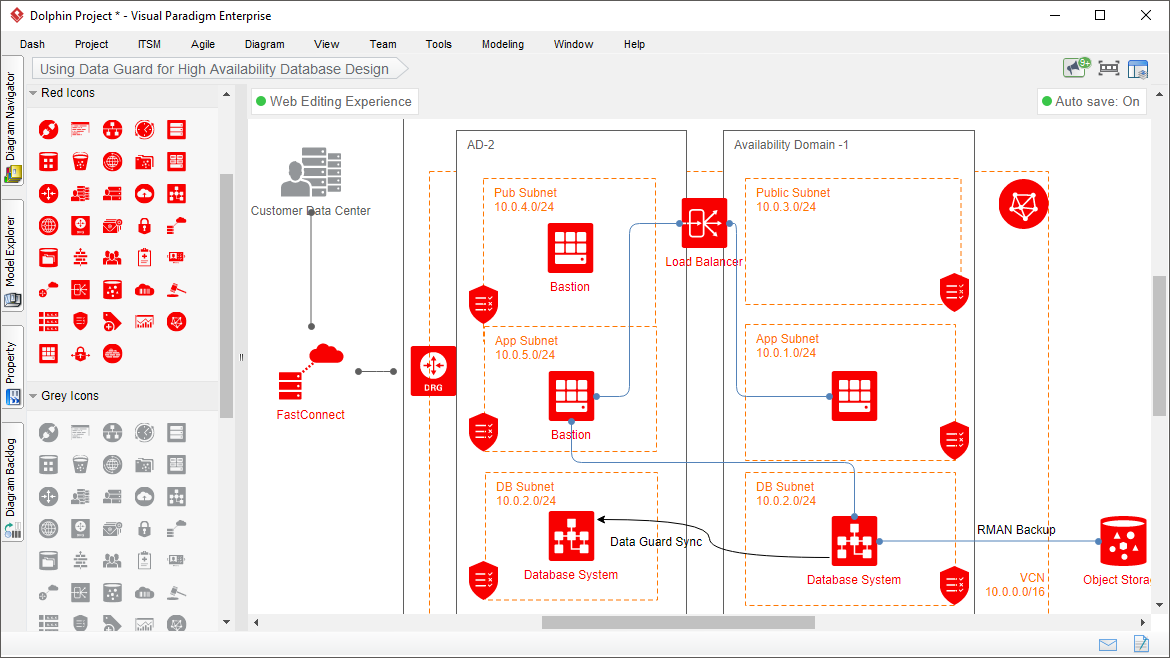Open the Model Explorer side tab
Viewport: 1170px width, 658px height.
12,255
